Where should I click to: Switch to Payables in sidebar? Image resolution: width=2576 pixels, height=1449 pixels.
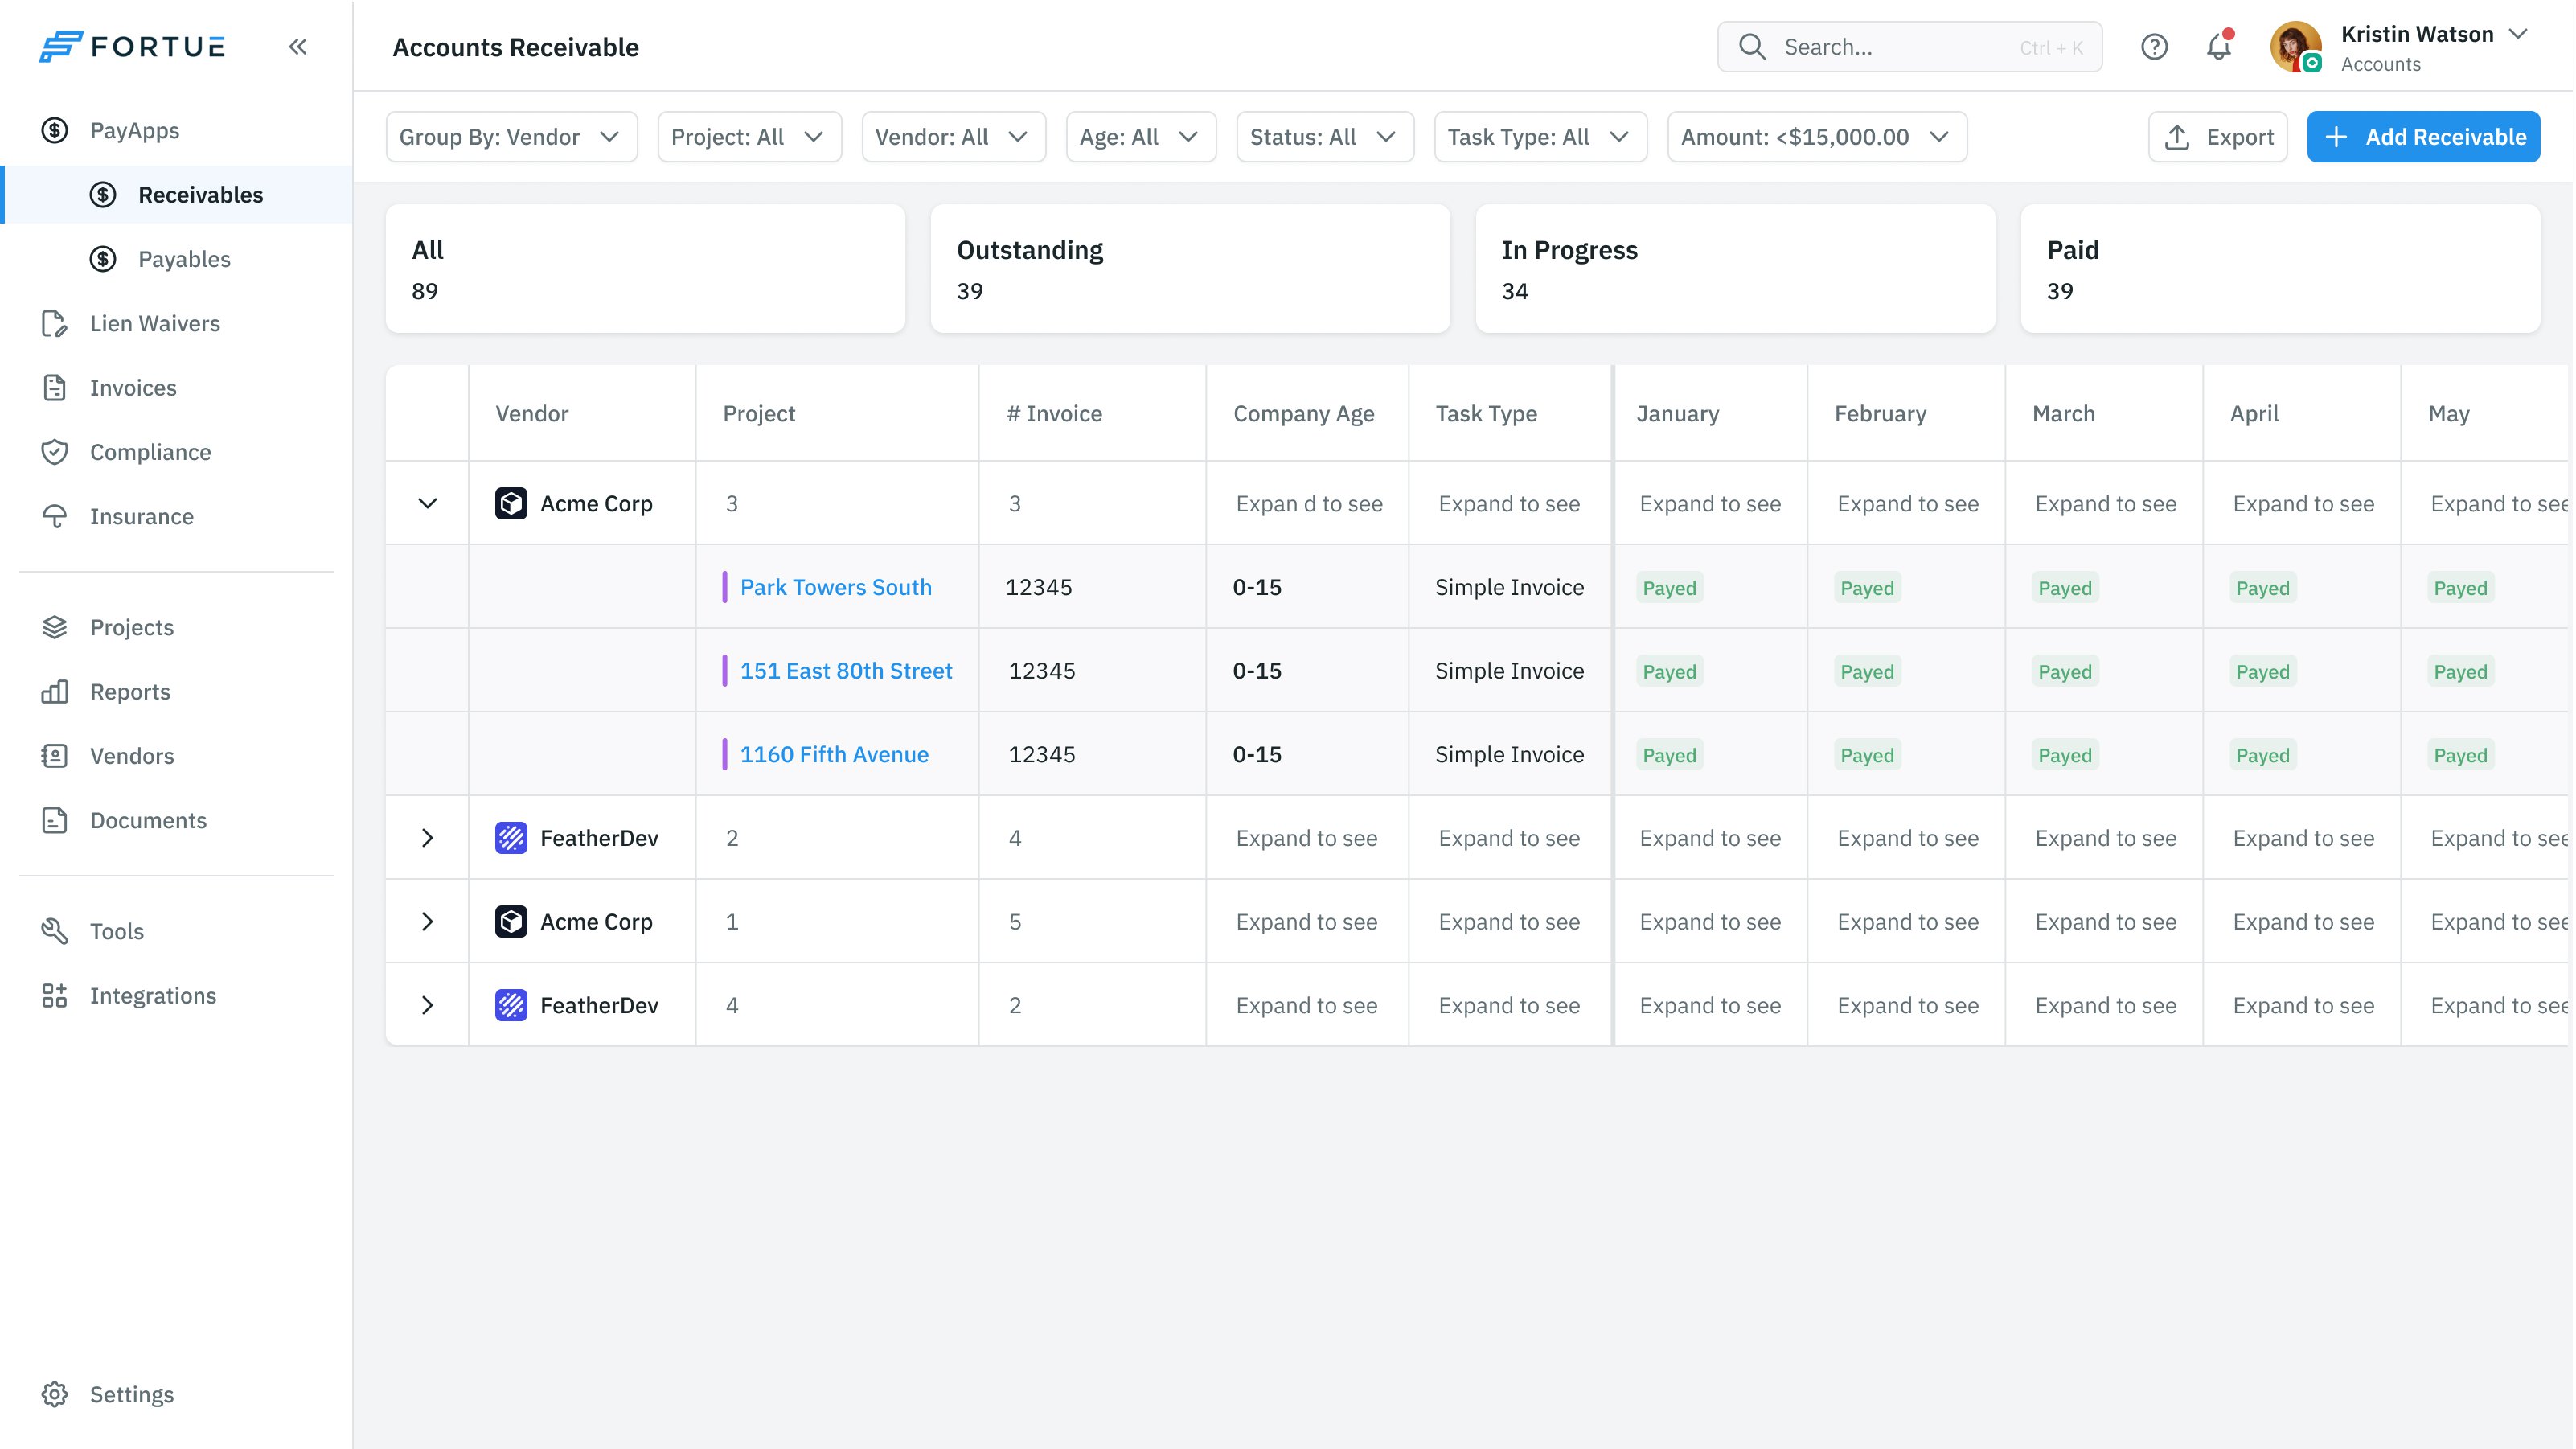pyautogui.click(x=184, y=259)
